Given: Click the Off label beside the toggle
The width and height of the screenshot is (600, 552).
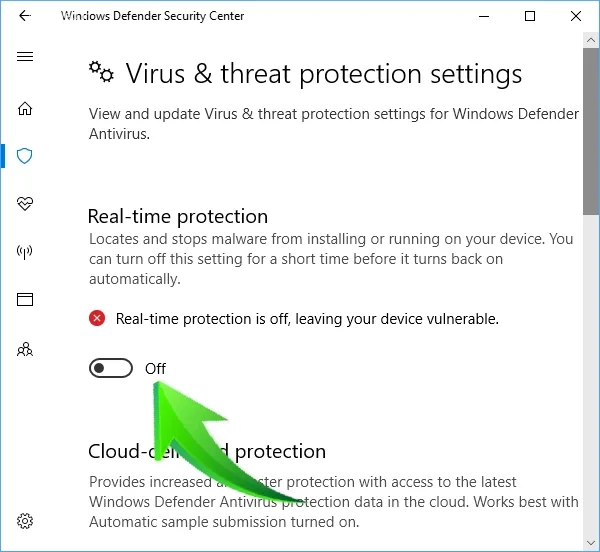Looking at the screenshot, I should (155, 369).
